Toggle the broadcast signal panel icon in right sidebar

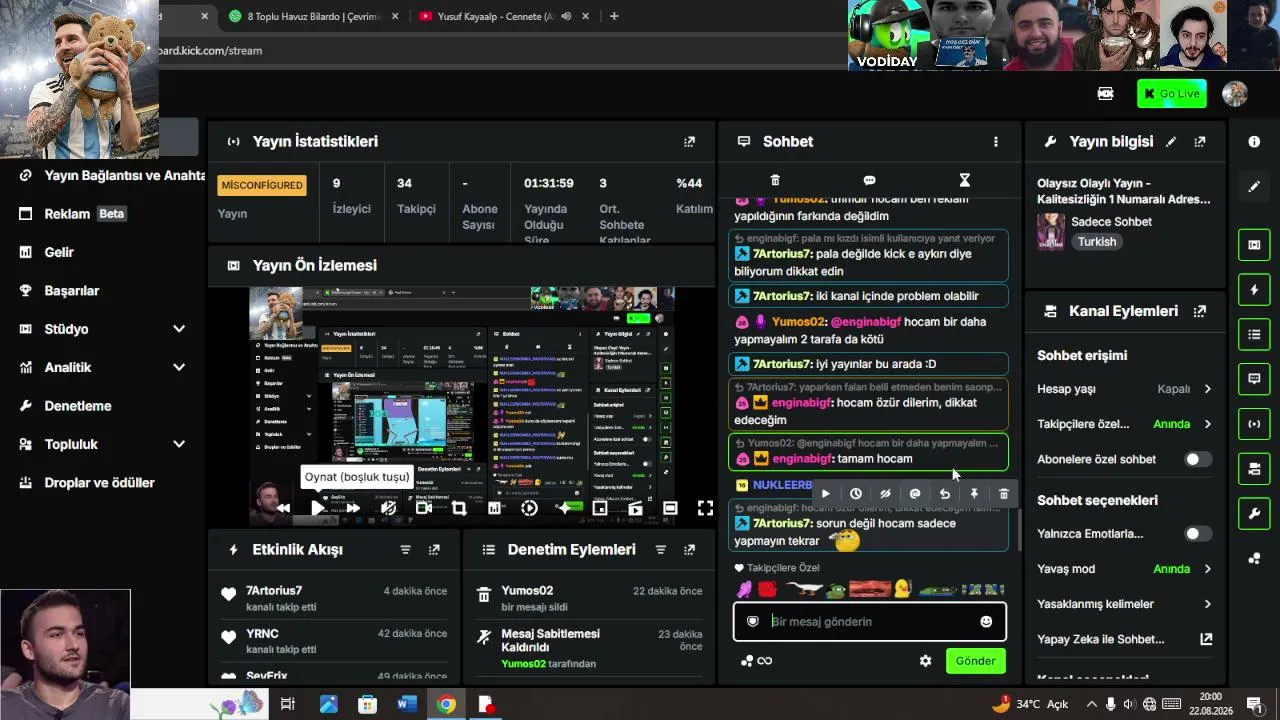[x=1254, y=424]
